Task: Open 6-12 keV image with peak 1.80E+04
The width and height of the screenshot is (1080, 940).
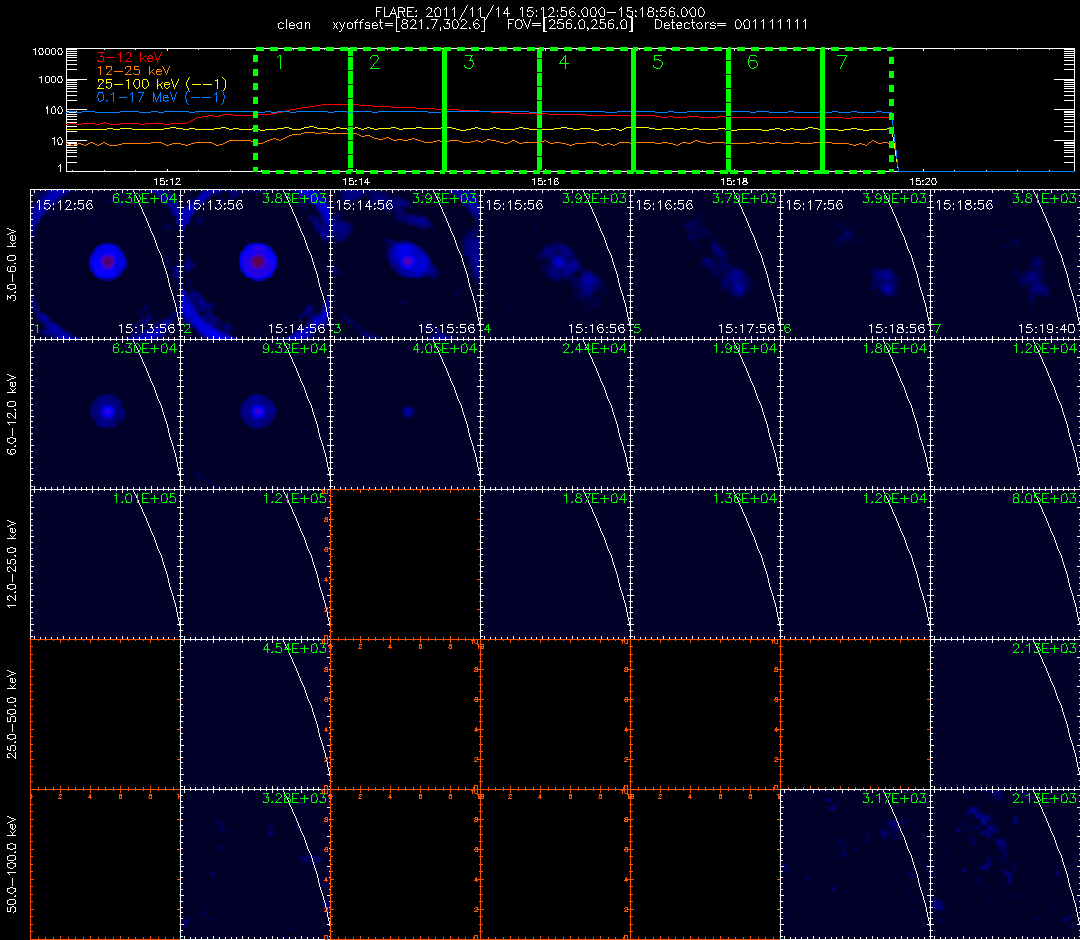Action: tap(855, 415)
